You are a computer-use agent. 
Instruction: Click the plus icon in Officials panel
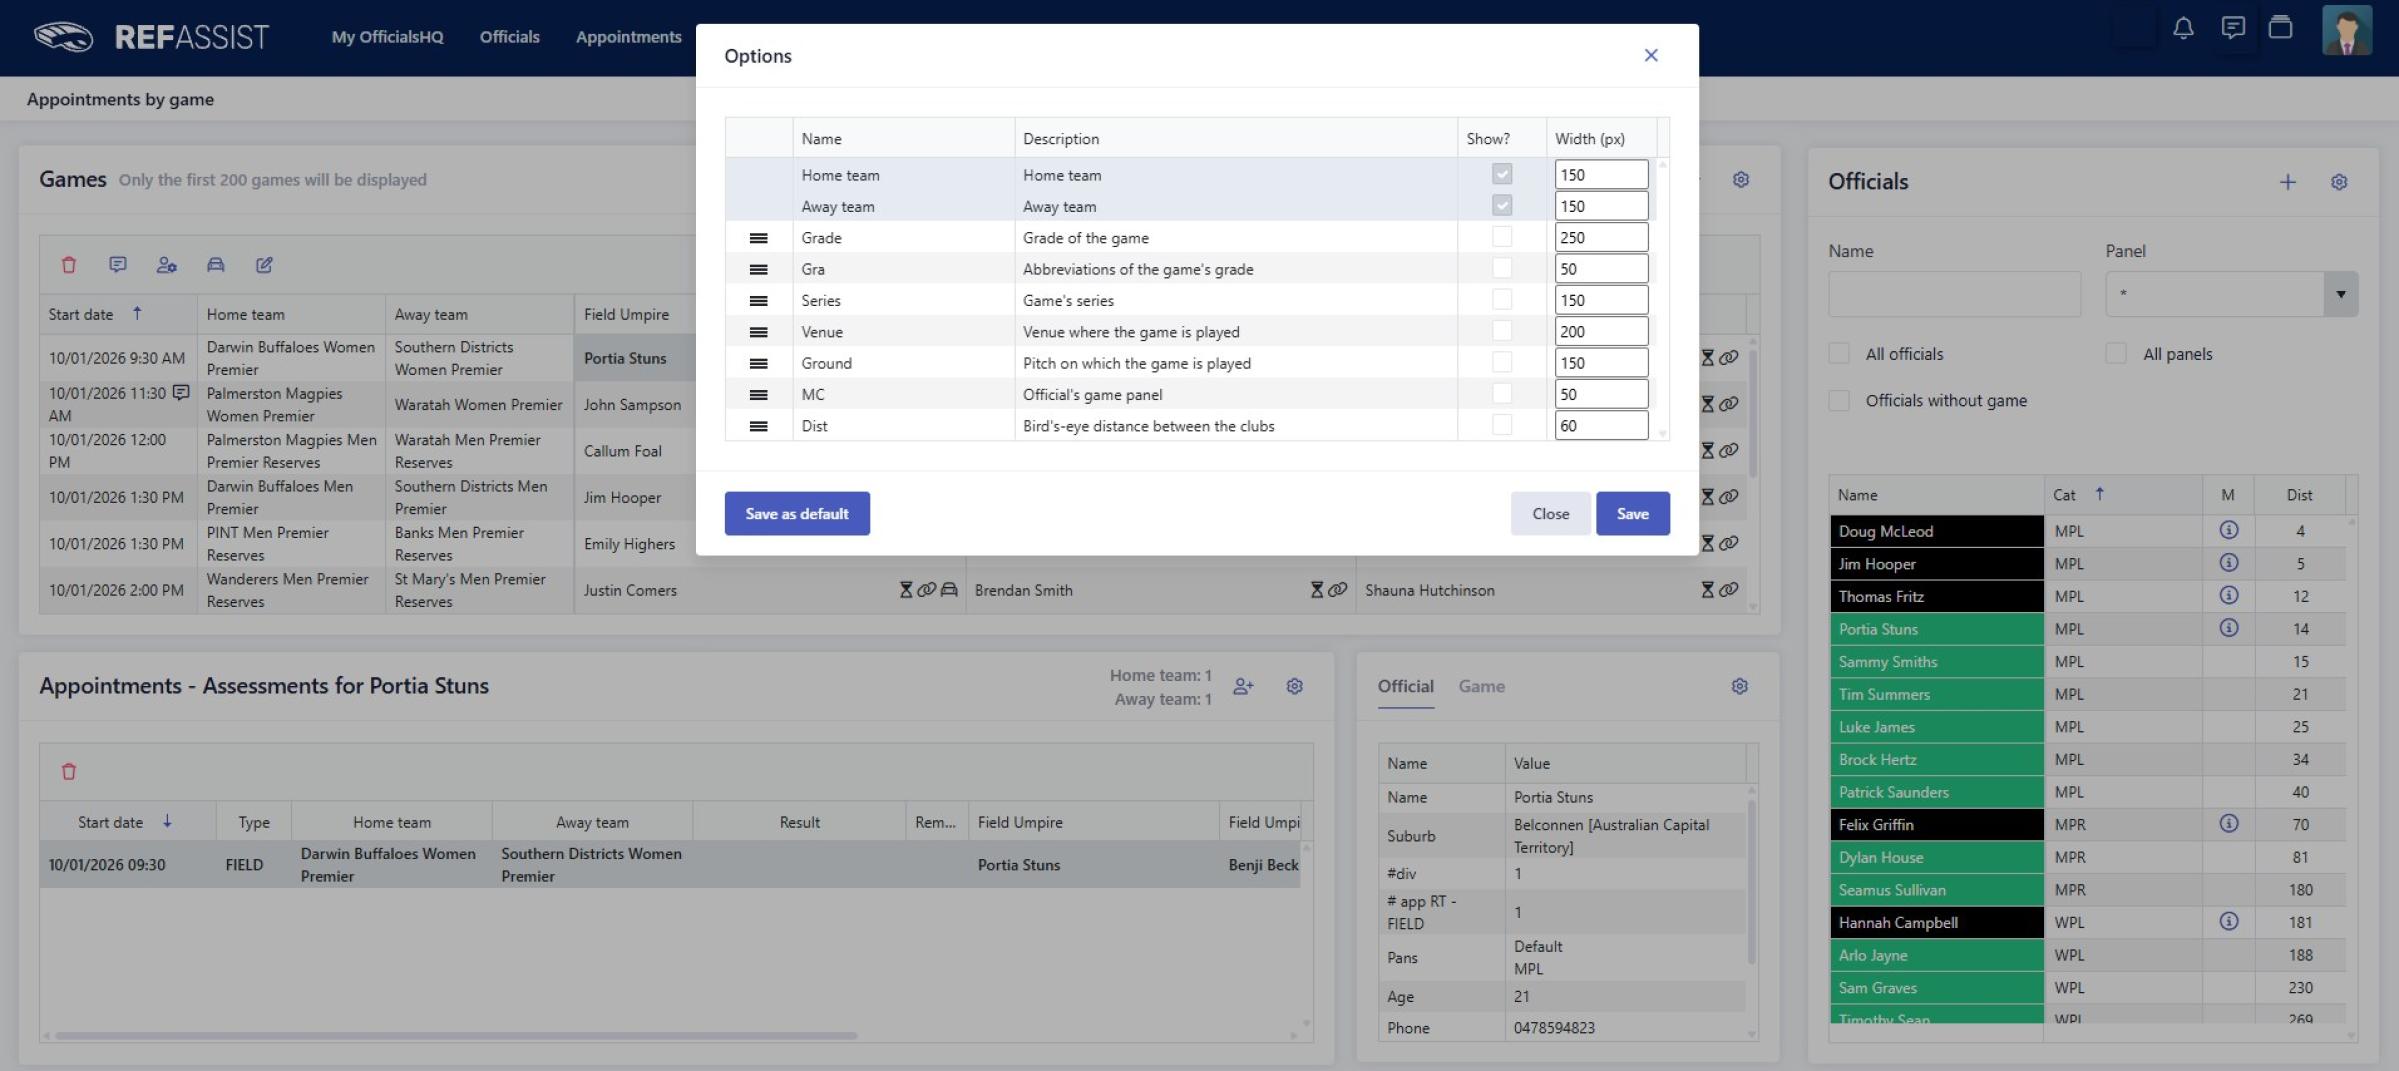pyautogui.click(x=2287, y=182)
